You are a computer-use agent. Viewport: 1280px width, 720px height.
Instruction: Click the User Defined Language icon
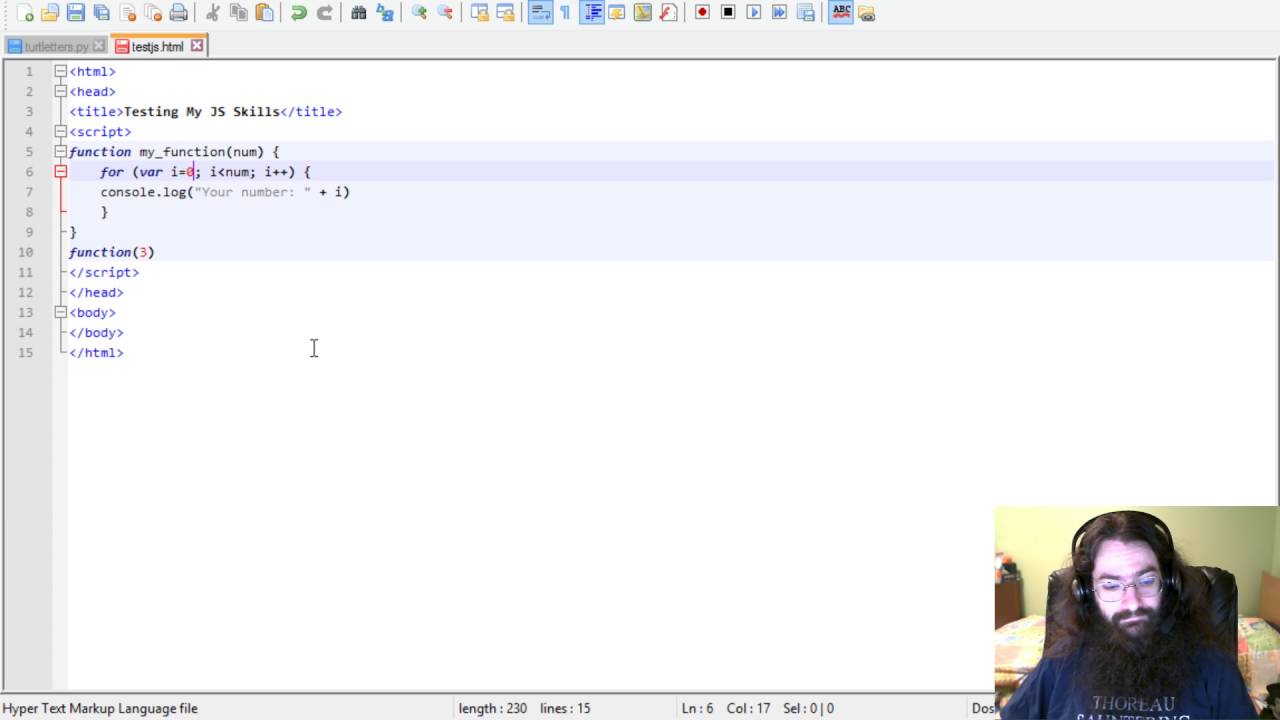617,13
